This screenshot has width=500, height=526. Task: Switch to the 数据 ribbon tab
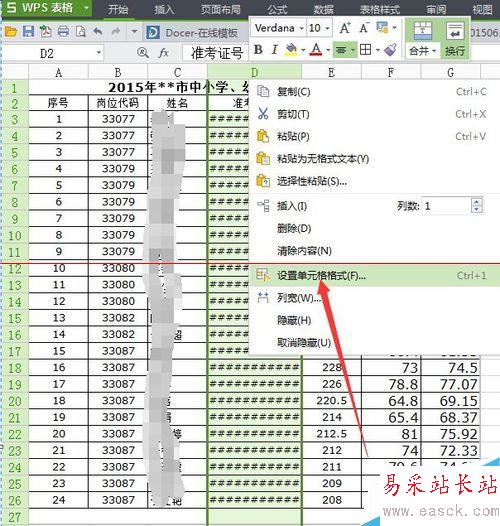(x=323, y=9)
